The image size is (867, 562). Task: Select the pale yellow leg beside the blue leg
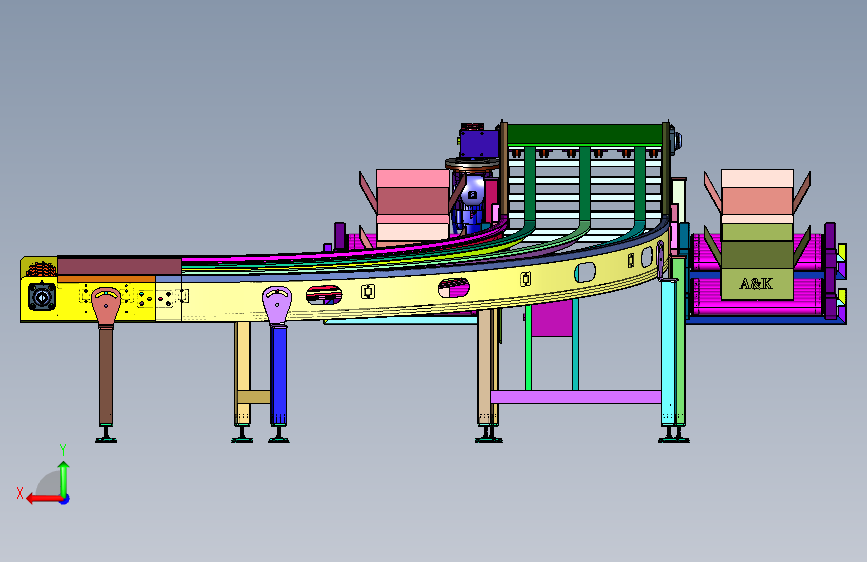pyautogui.click(x=243, y=373)
